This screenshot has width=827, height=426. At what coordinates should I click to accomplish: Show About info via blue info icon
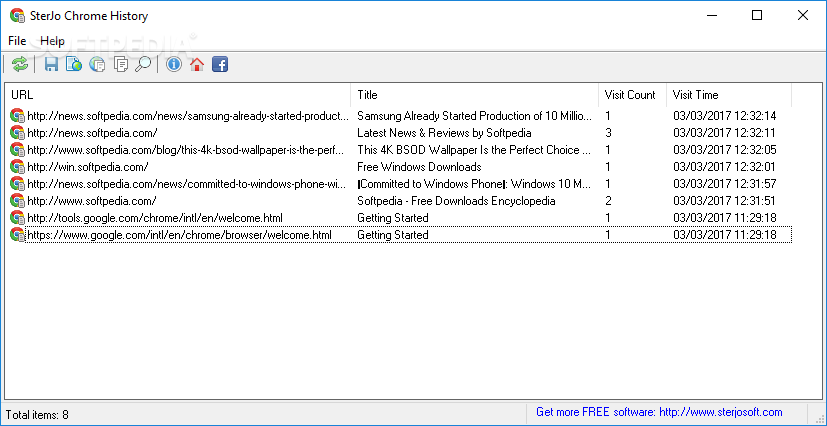[x=174, y=64]
